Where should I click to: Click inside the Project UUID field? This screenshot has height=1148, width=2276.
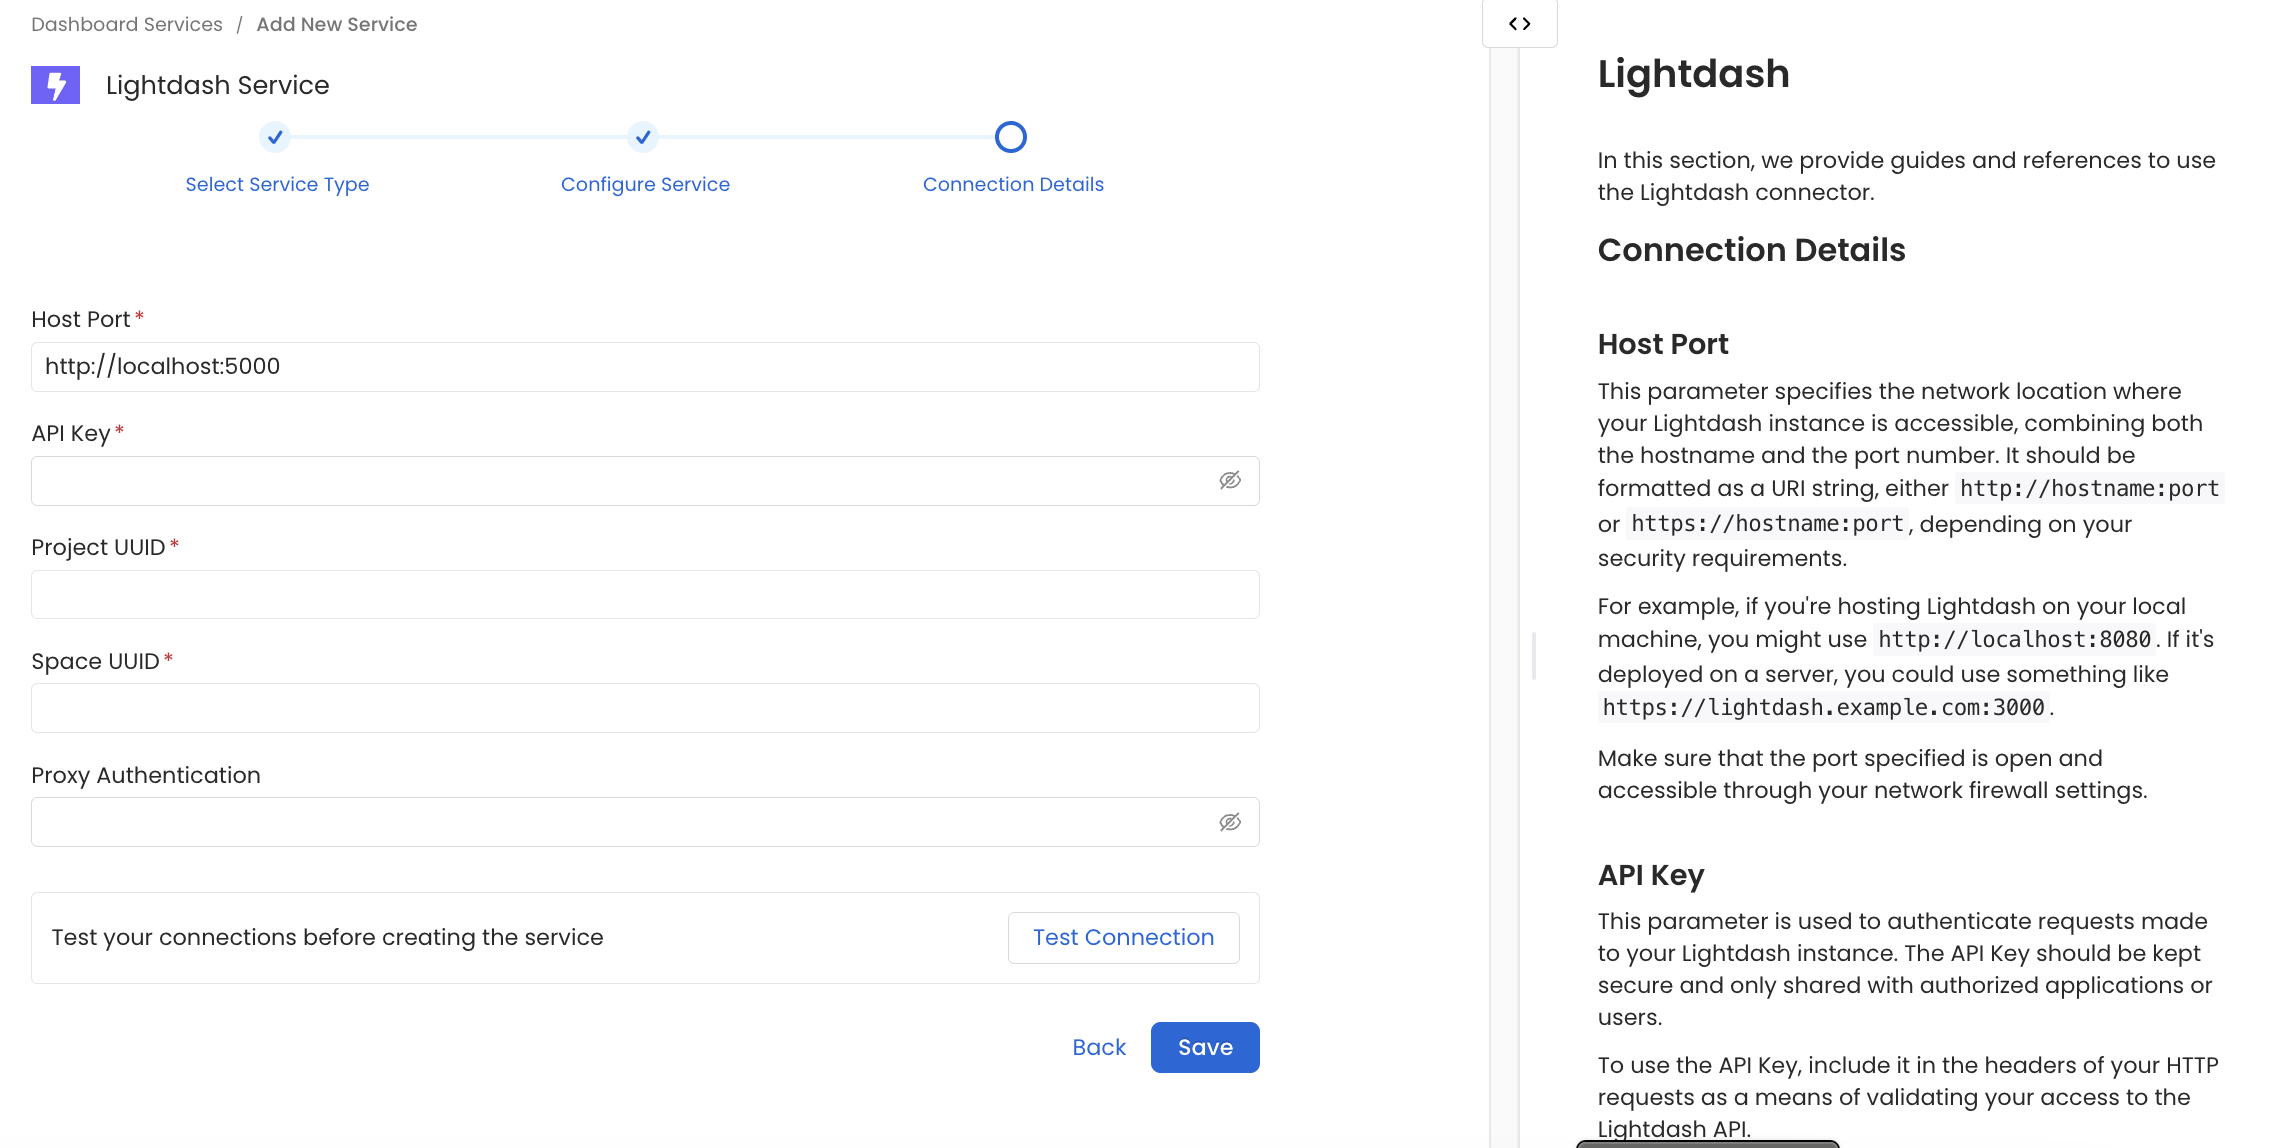(x=645, y=594)
